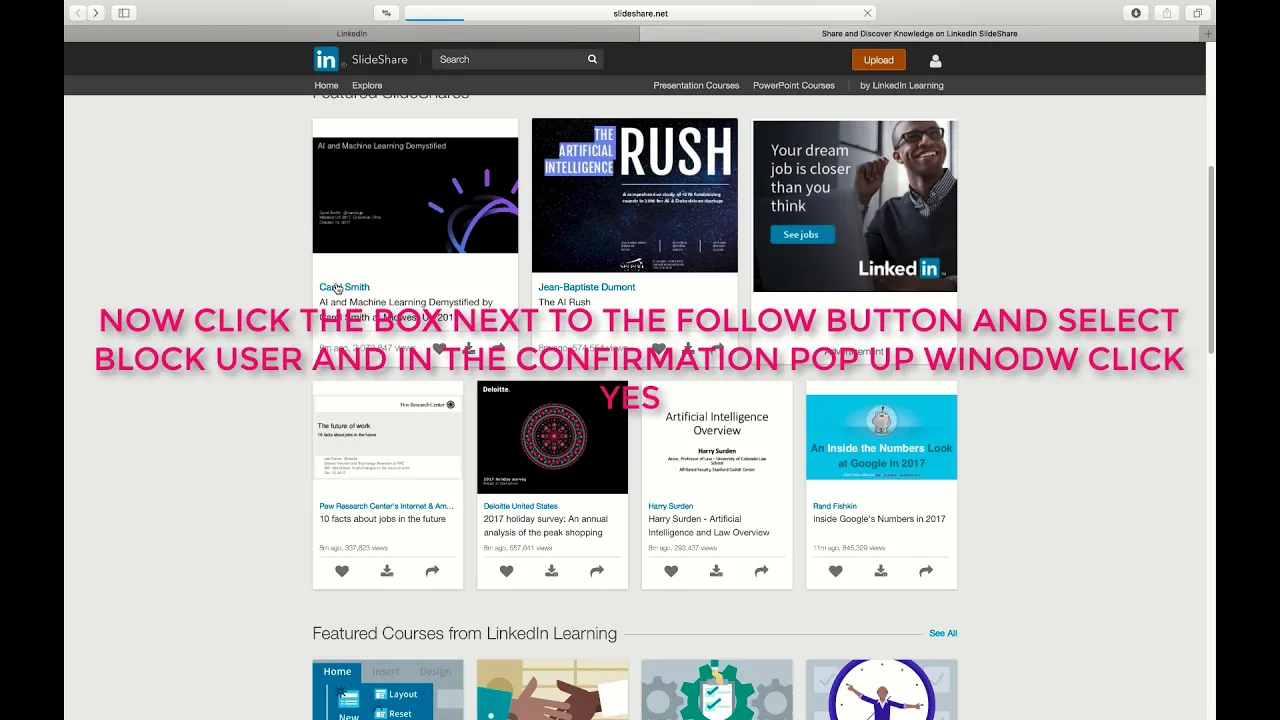The image size is (1280, 720).
Task: Open PowerPoint Courses link
Action: pyautogui.click(x=793, y=86)
